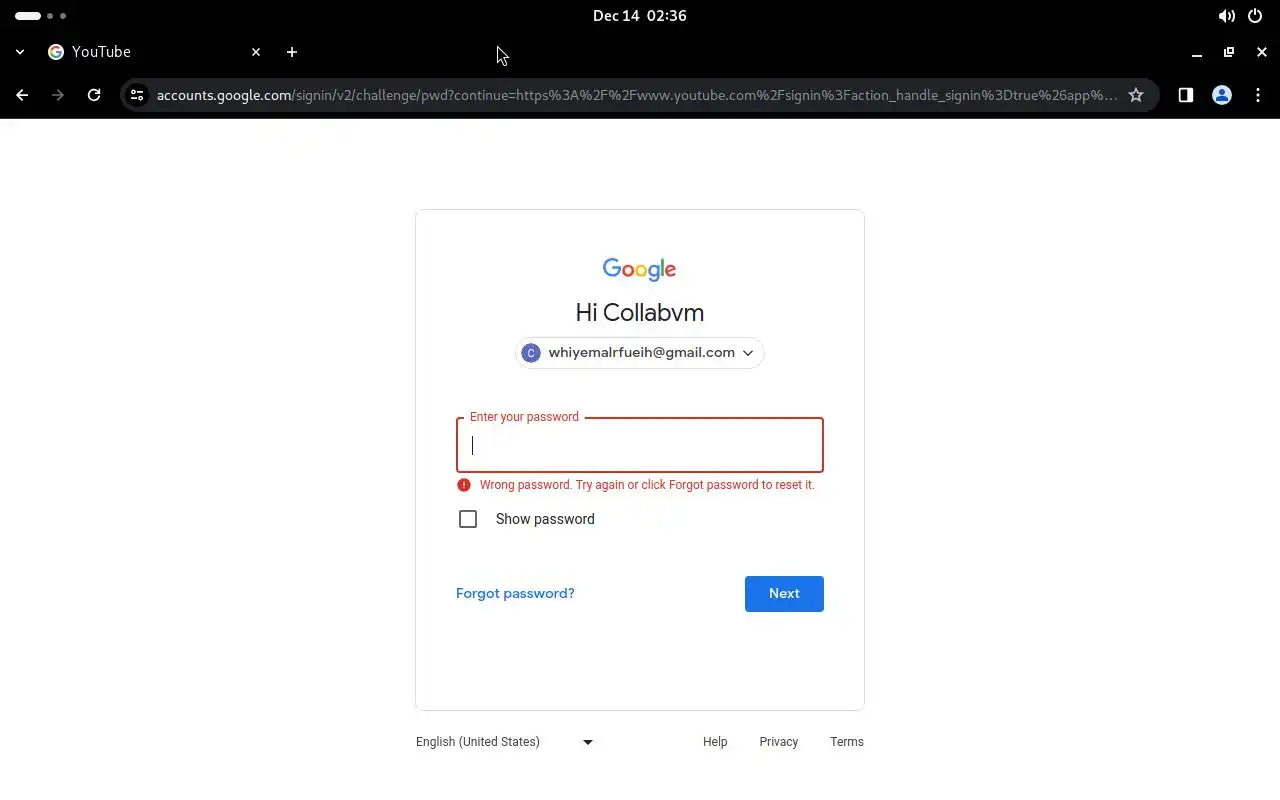Viewport: 1280px width, 800px height.
Task: Go back using the browser back arrow
Action: pos(22,95)
